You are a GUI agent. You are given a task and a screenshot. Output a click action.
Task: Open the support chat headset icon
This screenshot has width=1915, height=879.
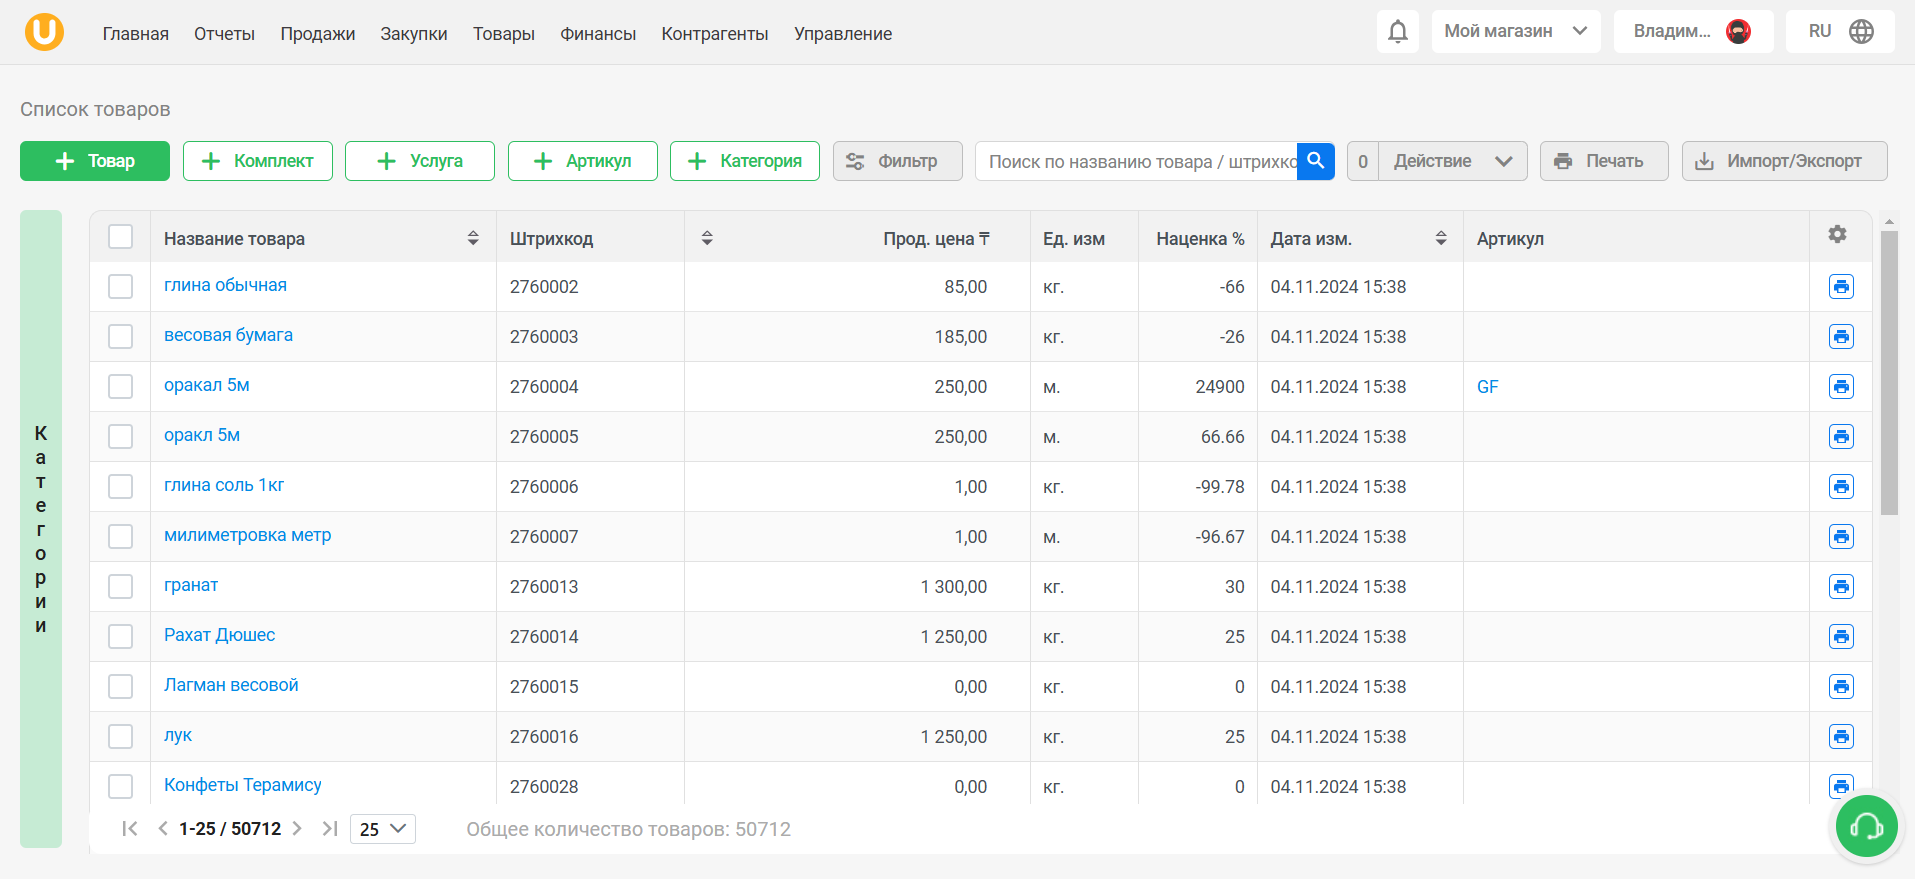1866,826
